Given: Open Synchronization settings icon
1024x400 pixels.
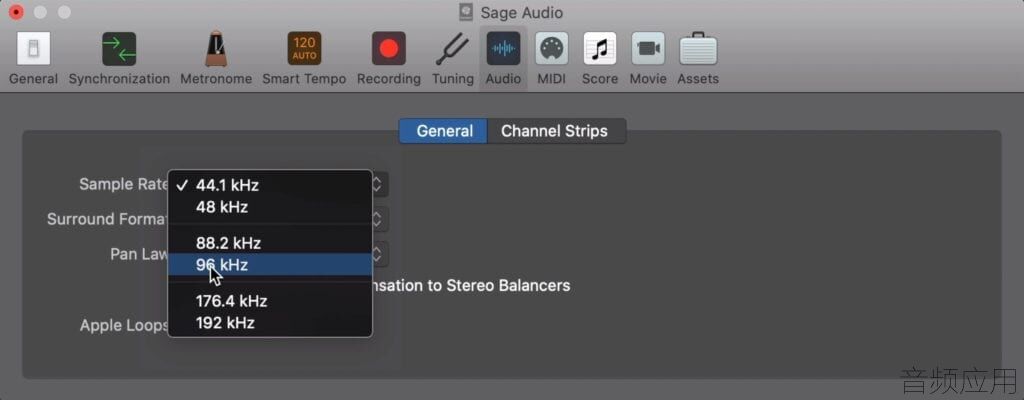Looking at the screenshot, I should tap(119, 49).
